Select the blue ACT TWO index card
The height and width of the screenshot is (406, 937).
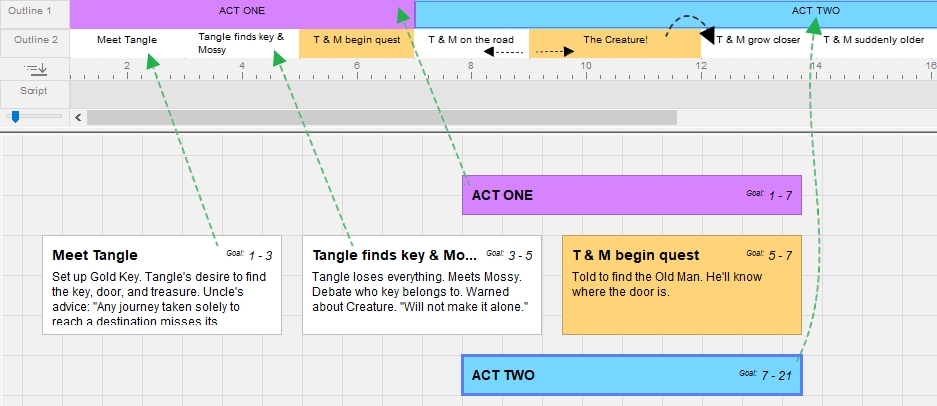pos(600,375)
